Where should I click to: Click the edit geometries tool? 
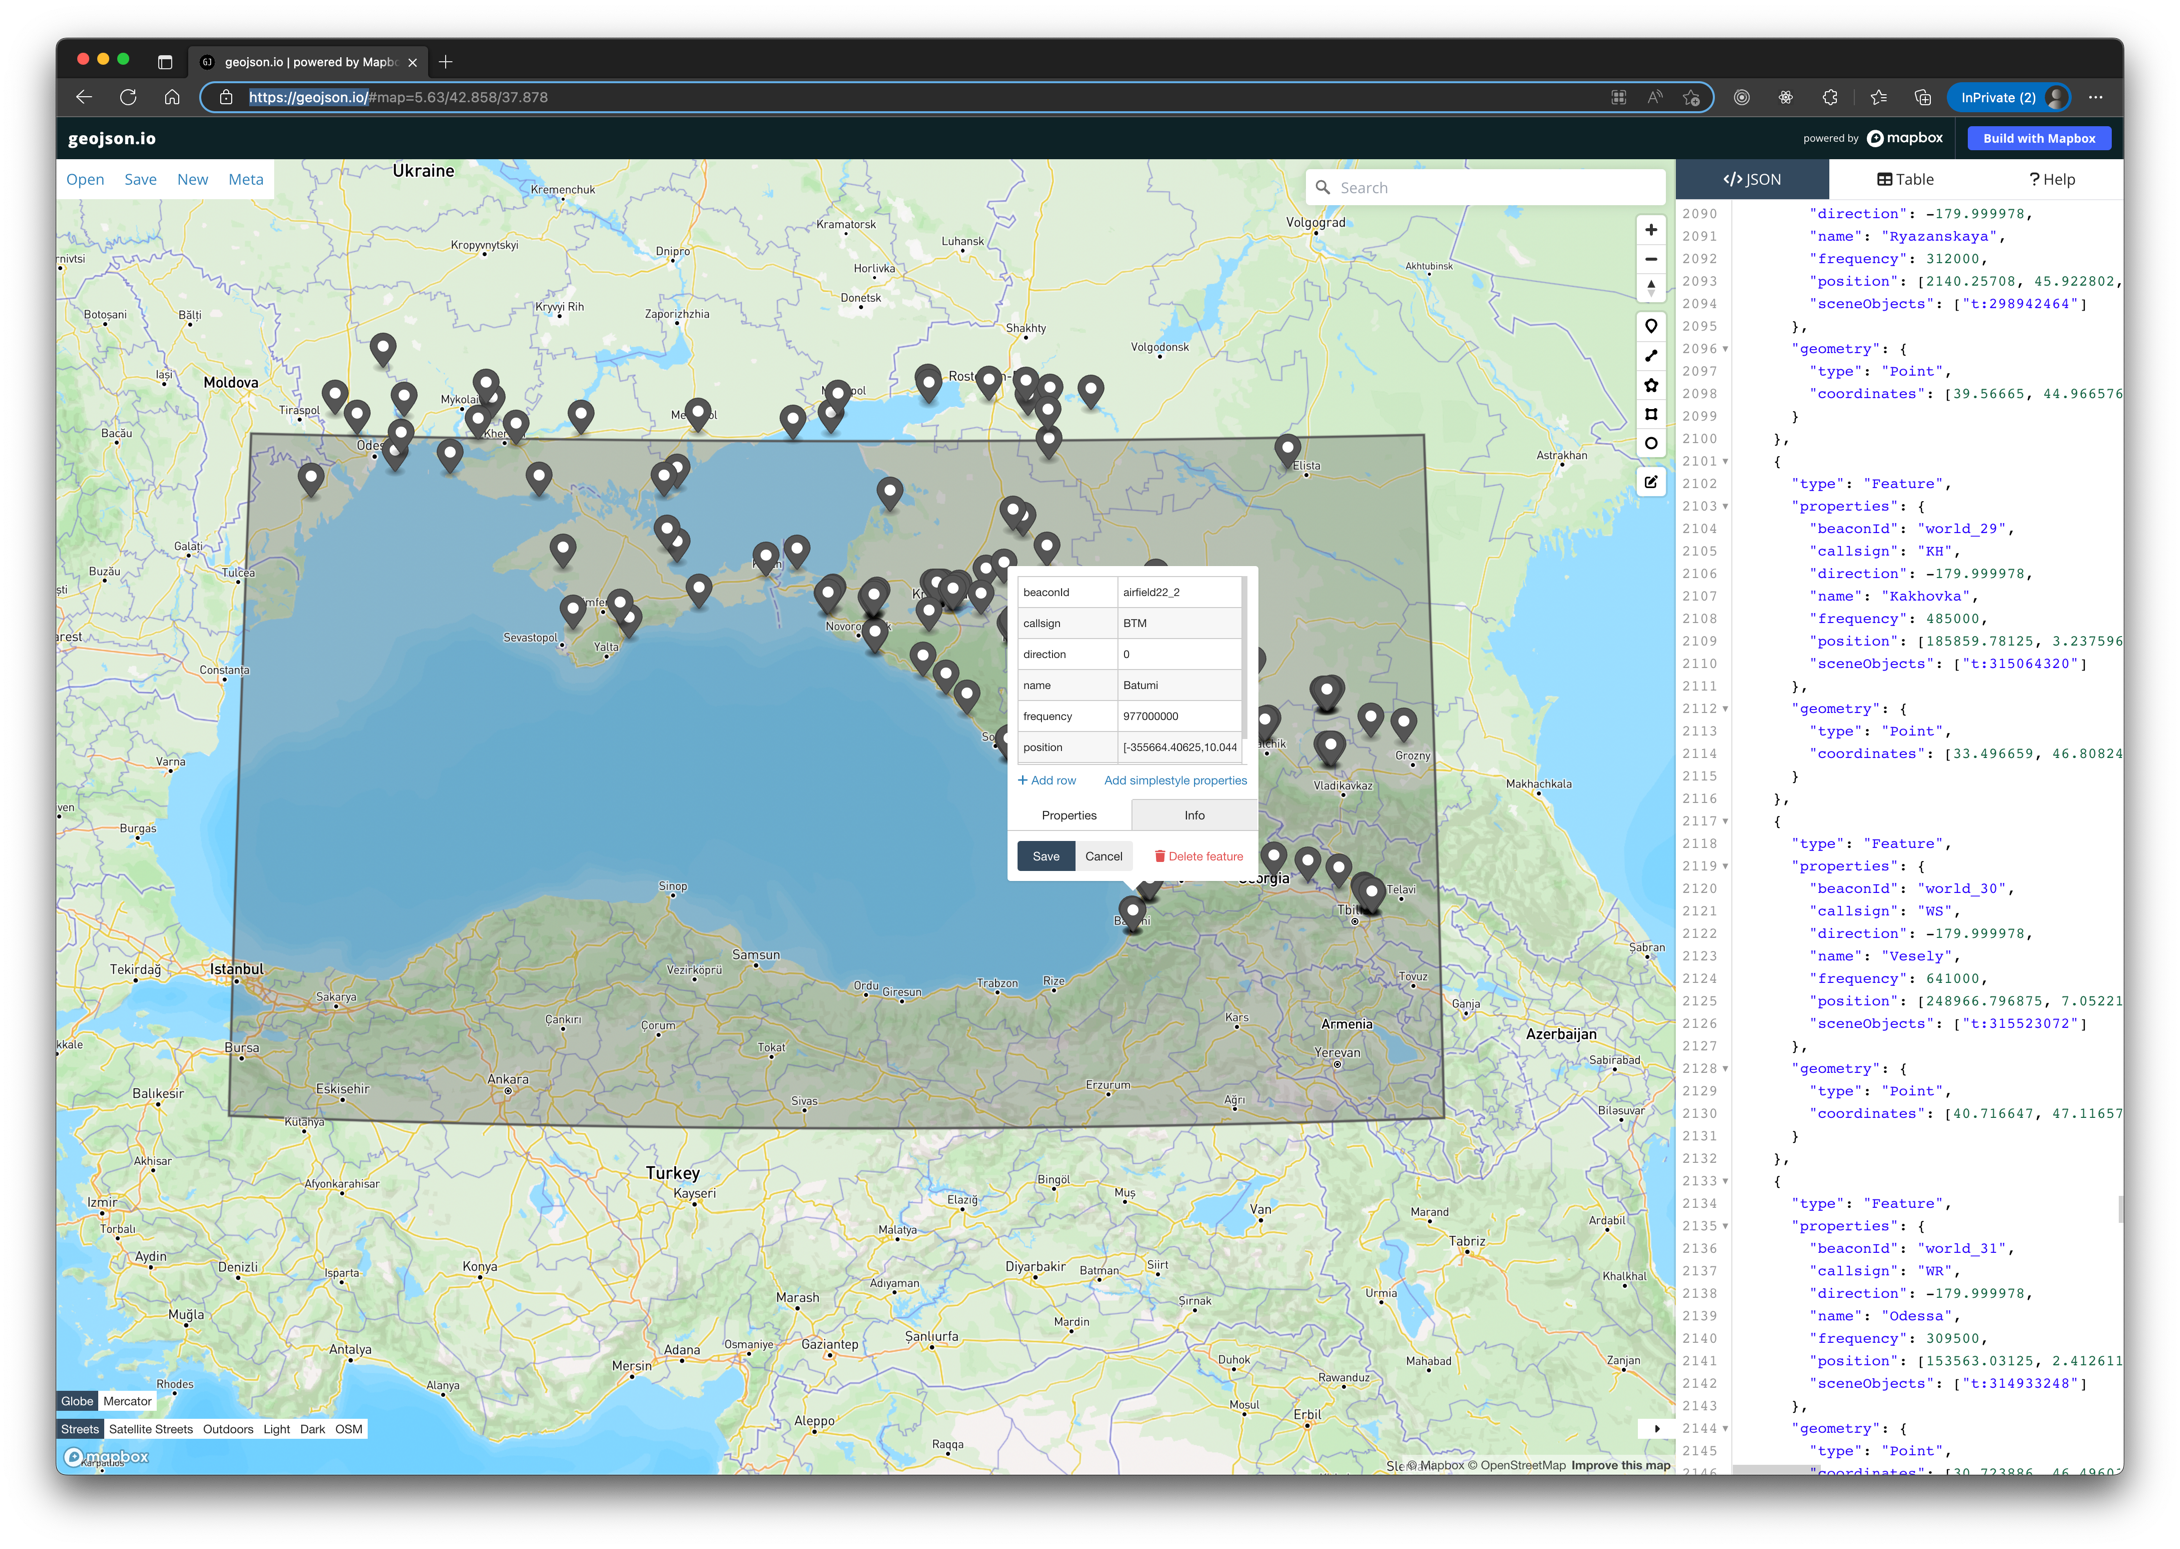[1651, 482]
